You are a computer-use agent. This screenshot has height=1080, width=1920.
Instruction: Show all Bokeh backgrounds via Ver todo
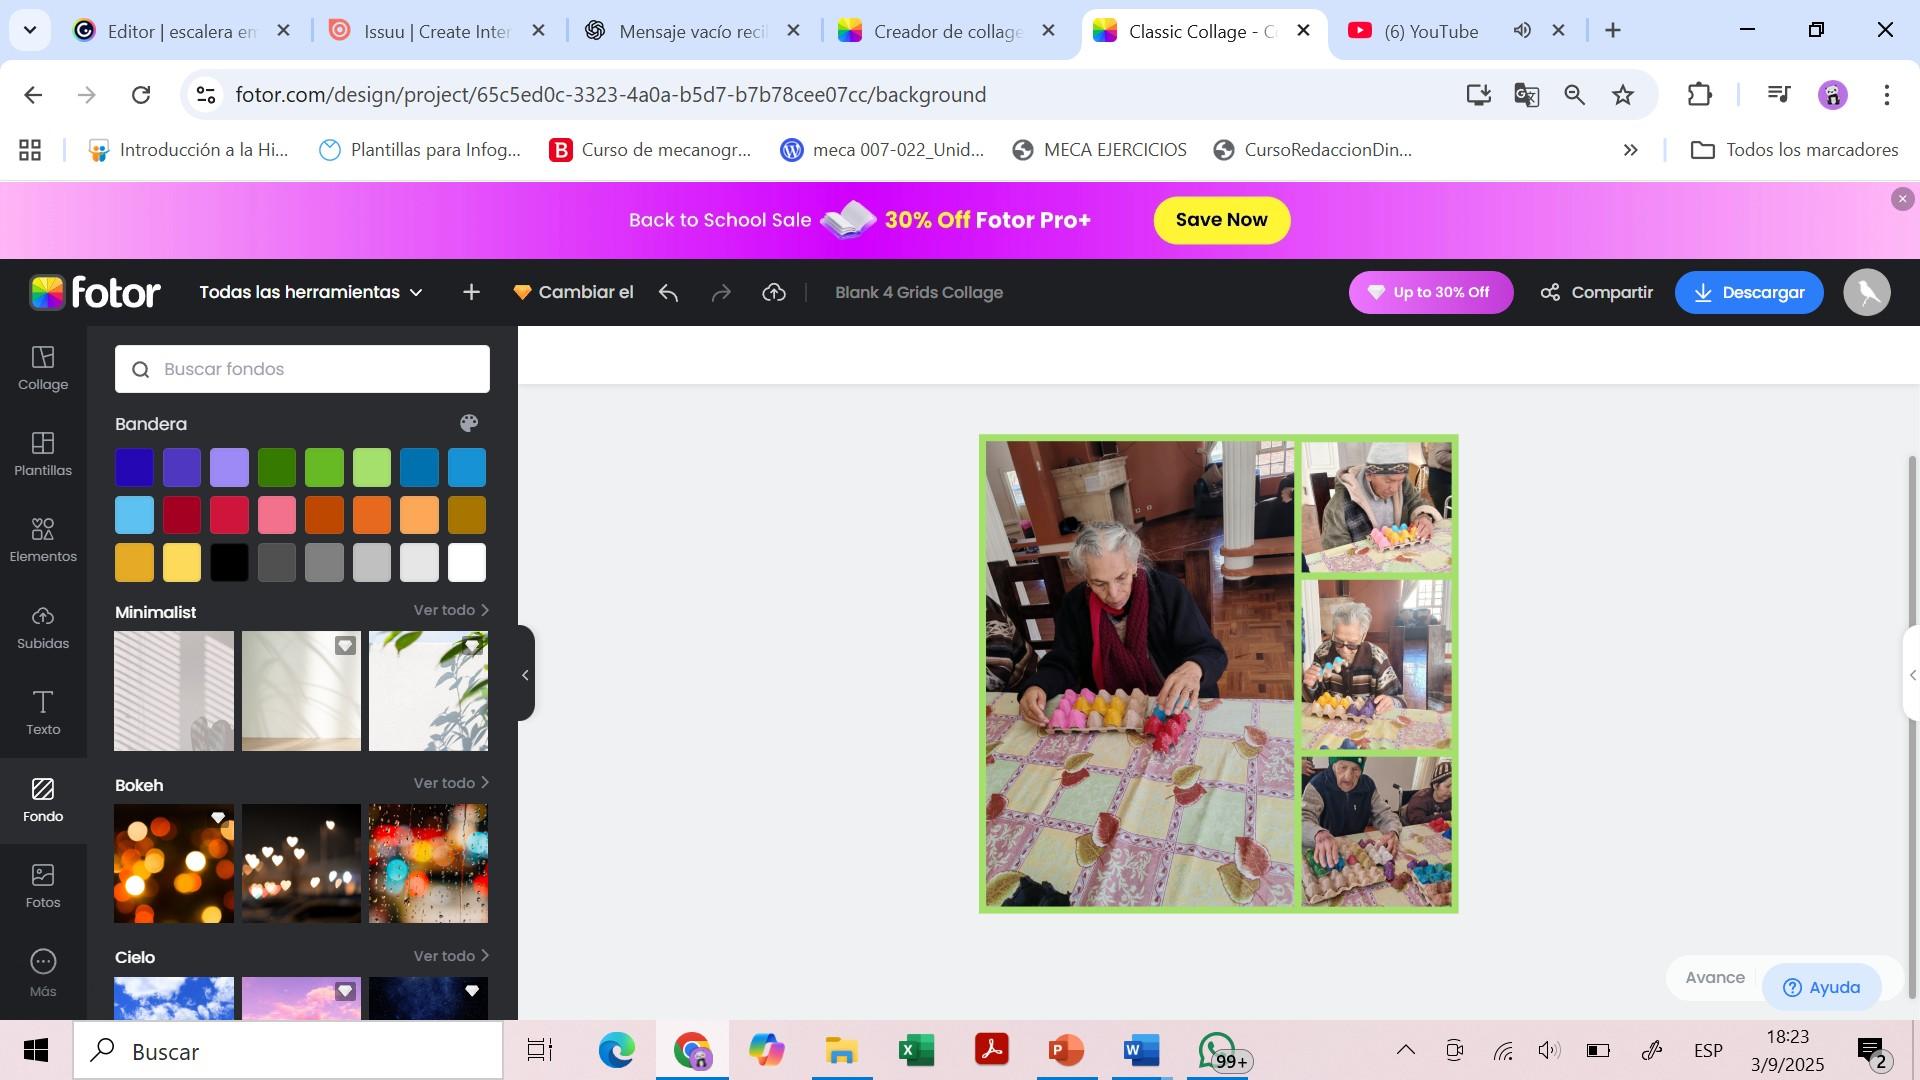[451, 783]
